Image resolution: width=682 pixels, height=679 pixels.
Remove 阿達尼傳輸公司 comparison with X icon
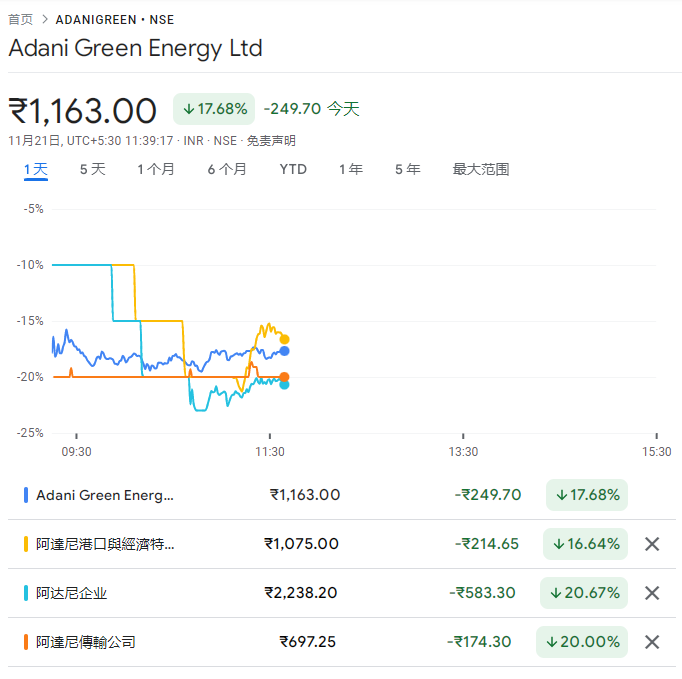[x=652, y=642]
